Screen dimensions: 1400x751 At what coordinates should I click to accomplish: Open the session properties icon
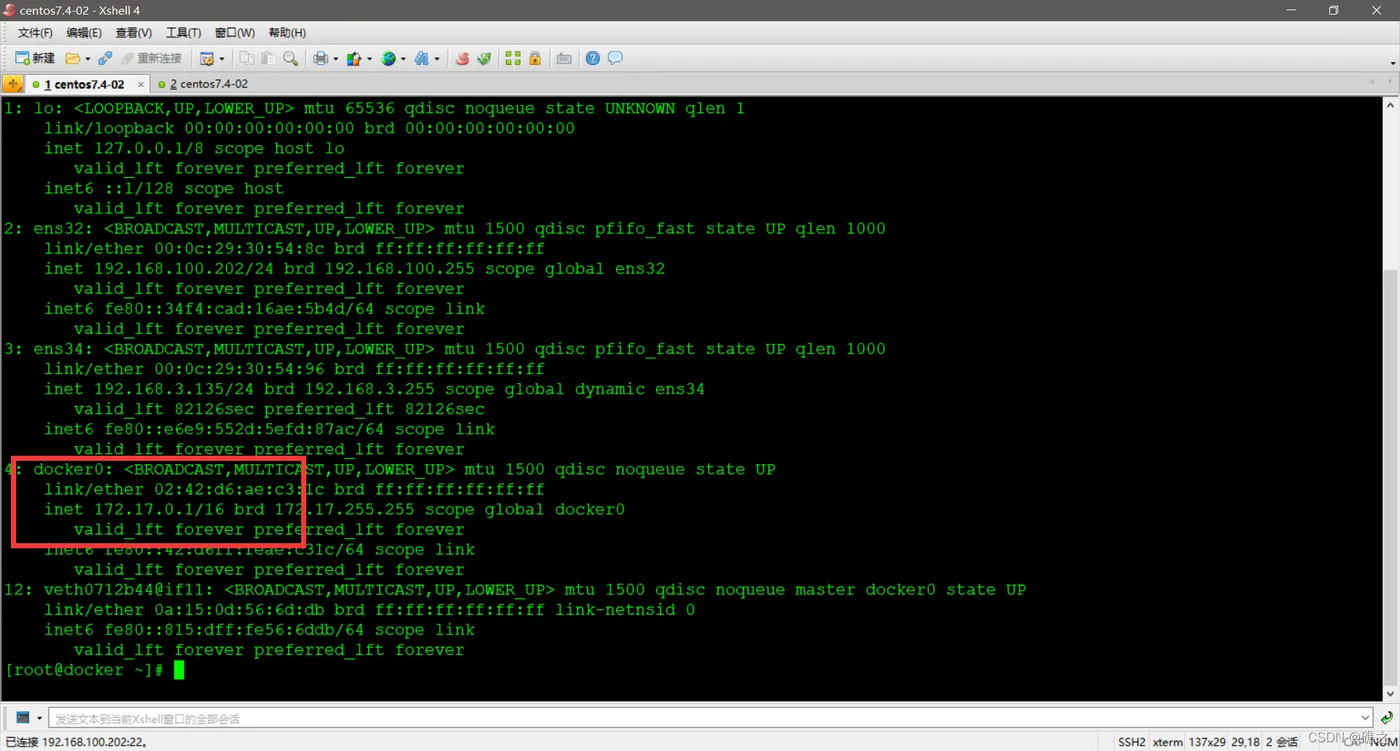[x=207, y=58]
